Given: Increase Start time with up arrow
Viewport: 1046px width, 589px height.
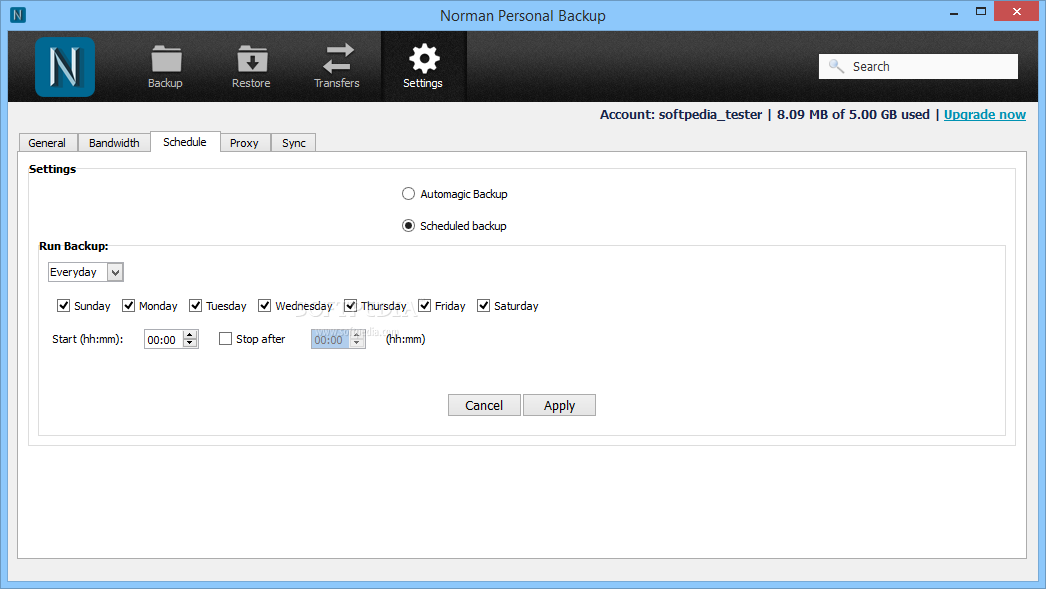Looking at the screenshot, I should pos(191,335).
